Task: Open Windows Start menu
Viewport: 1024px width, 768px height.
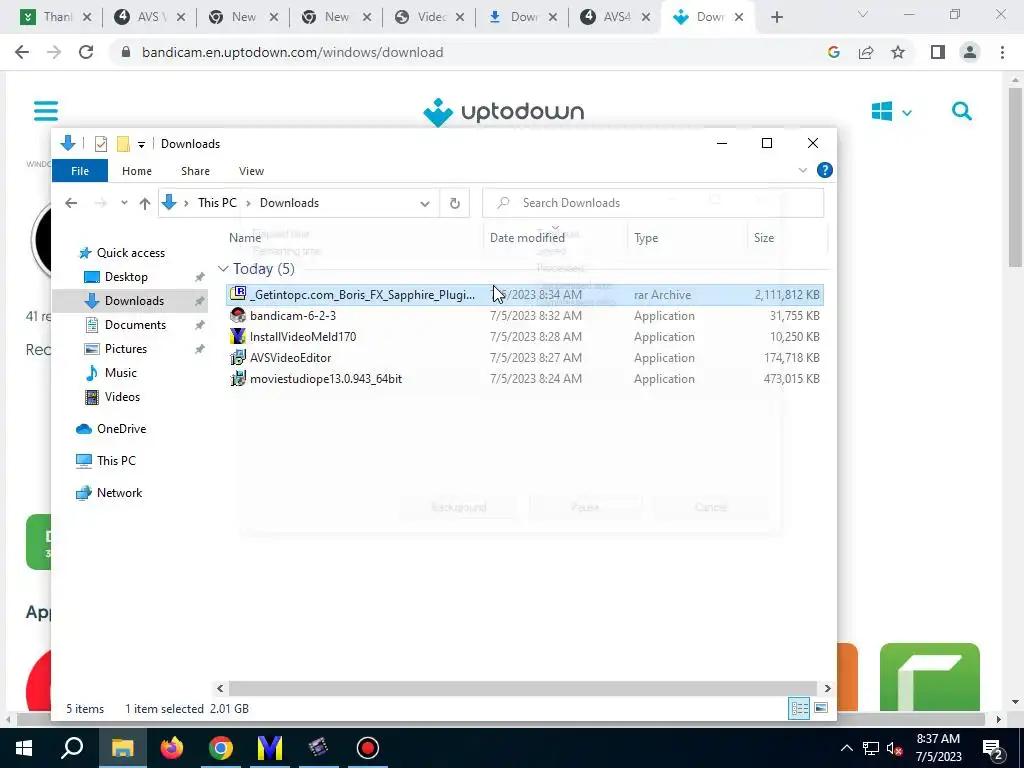Action: 24,748
